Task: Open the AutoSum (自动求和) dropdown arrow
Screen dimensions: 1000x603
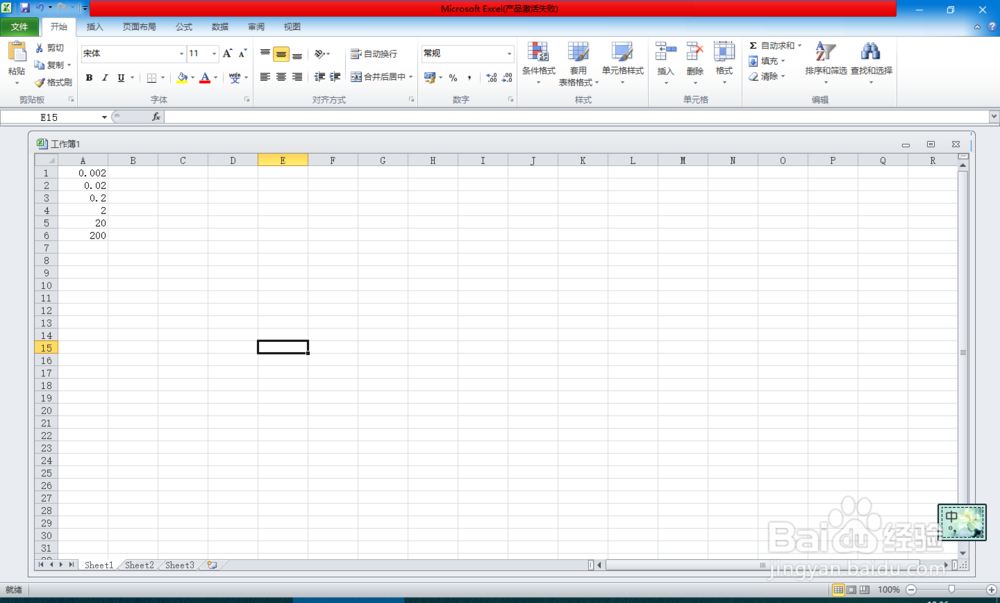Action: (800, 46)
